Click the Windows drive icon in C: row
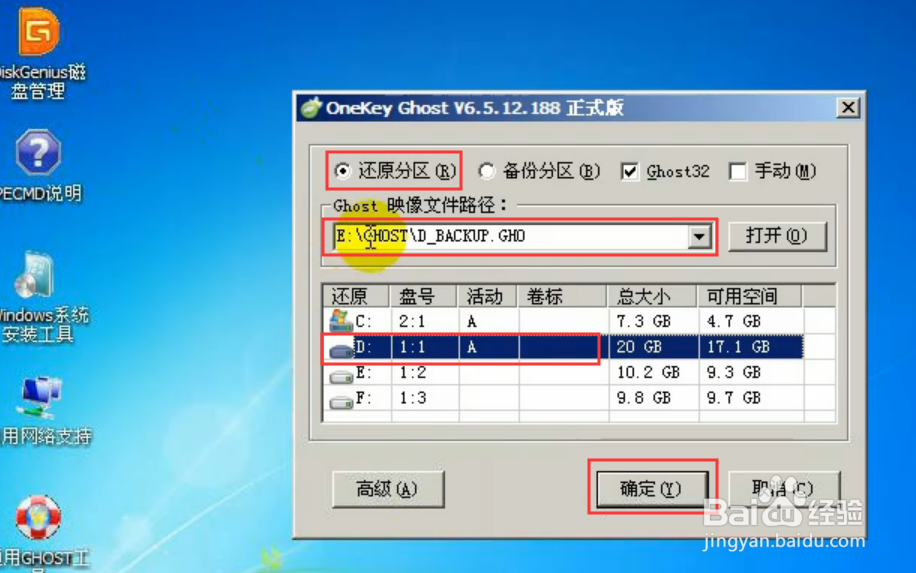Viewport: 916px width, 573px height. point(341,321)
